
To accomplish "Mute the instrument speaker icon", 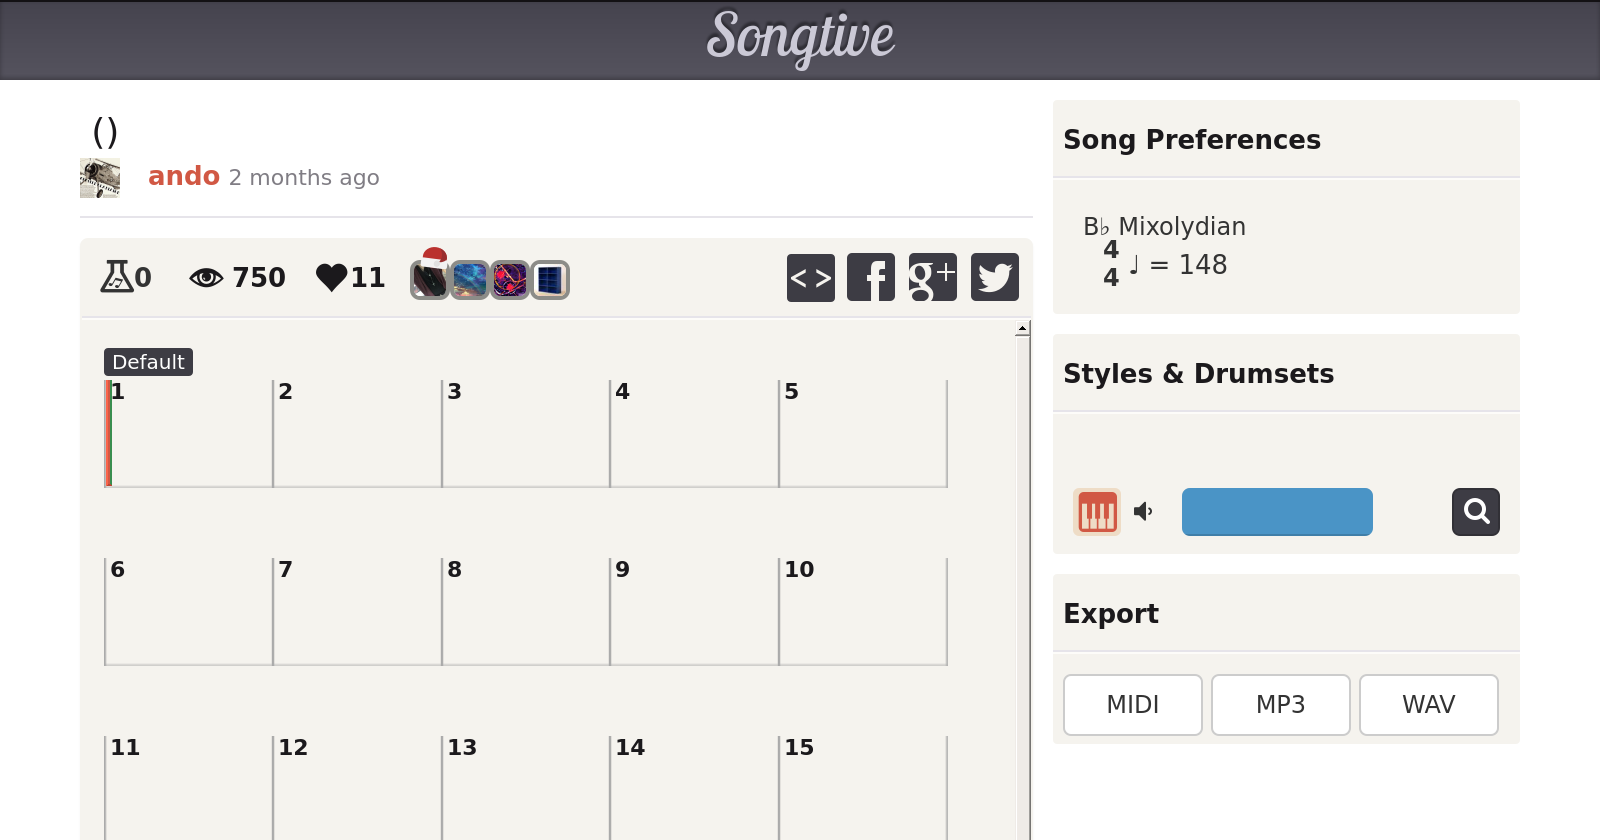I will point(1143,512).
